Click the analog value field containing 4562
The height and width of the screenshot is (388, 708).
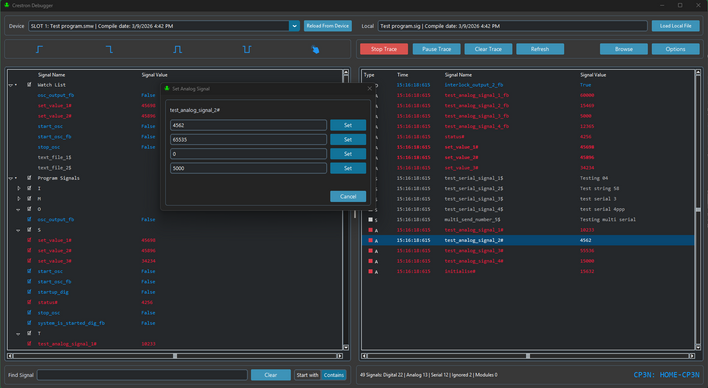click(248, 125)
